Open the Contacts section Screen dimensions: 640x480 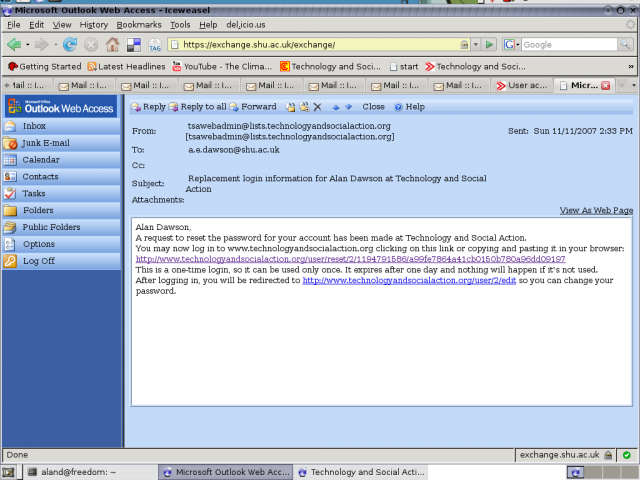(40, 177)
